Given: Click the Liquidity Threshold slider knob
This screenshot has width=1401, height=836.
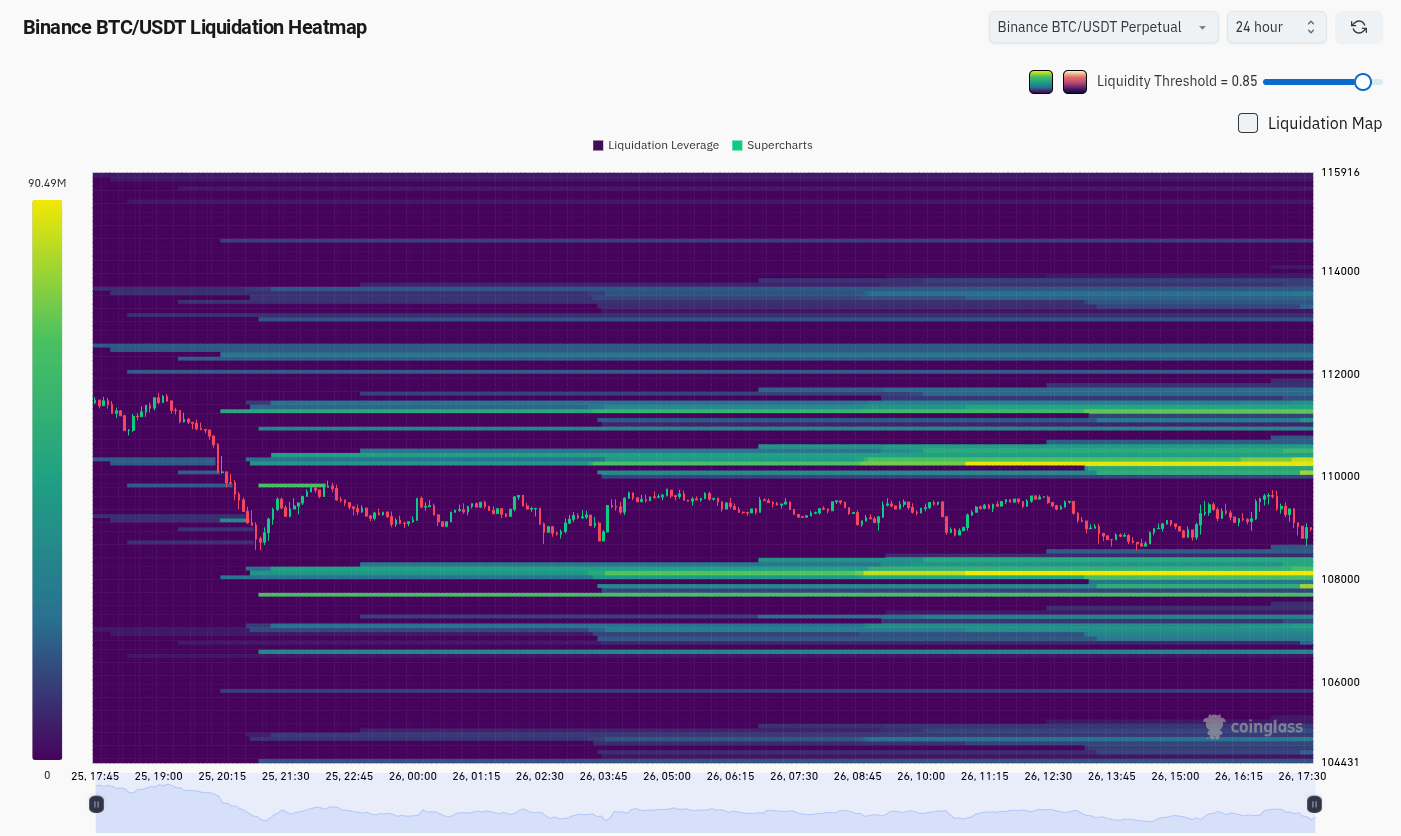Looking at the screenshot, I should [1362, 82].
